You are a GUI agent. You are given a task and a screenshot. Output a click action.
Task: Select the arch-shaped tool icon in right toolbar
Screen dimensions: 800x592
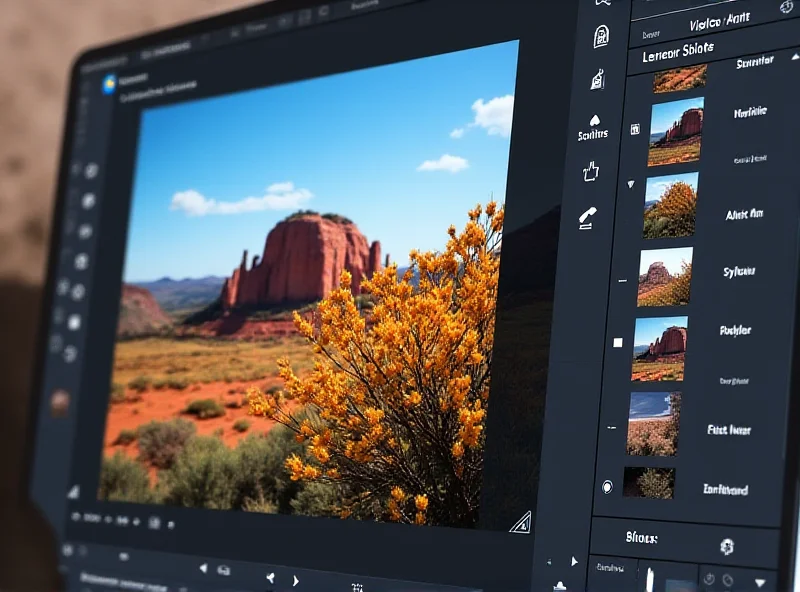click(x=601, y=36)
